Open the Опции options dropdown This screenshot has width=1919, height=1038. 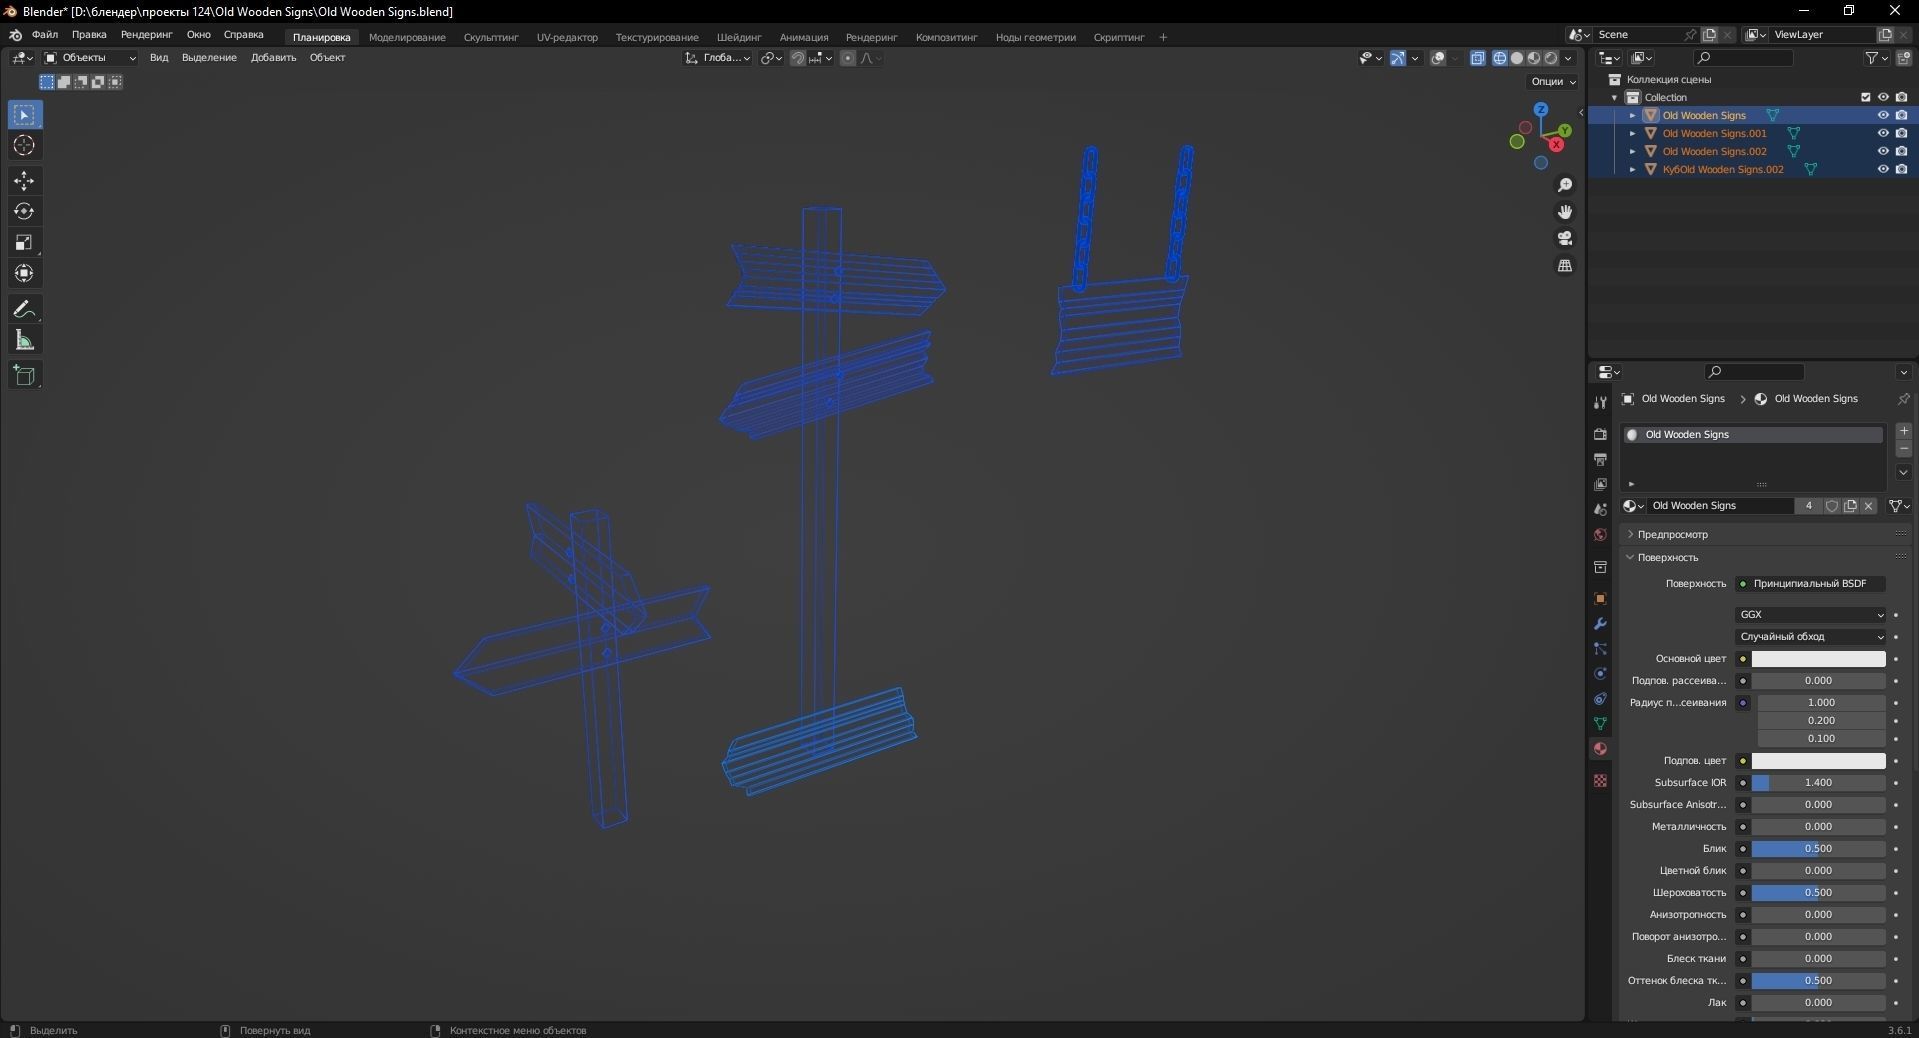(x=1553, y=81)
